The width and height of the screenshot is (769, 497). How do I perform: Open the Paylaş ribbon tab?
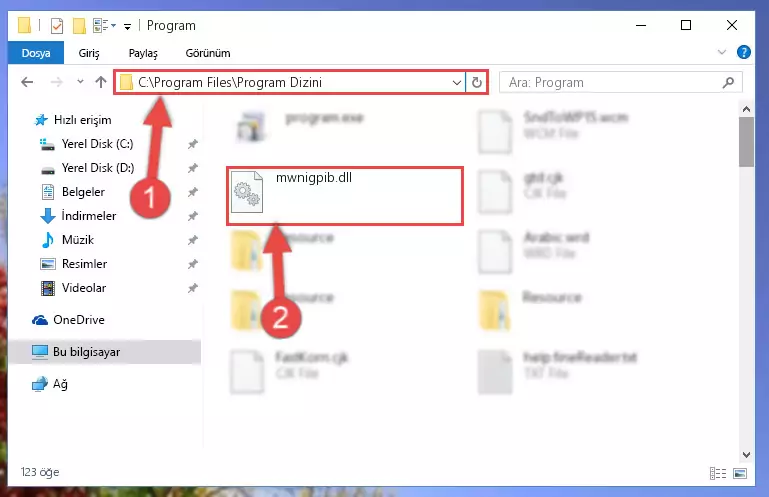143,53
